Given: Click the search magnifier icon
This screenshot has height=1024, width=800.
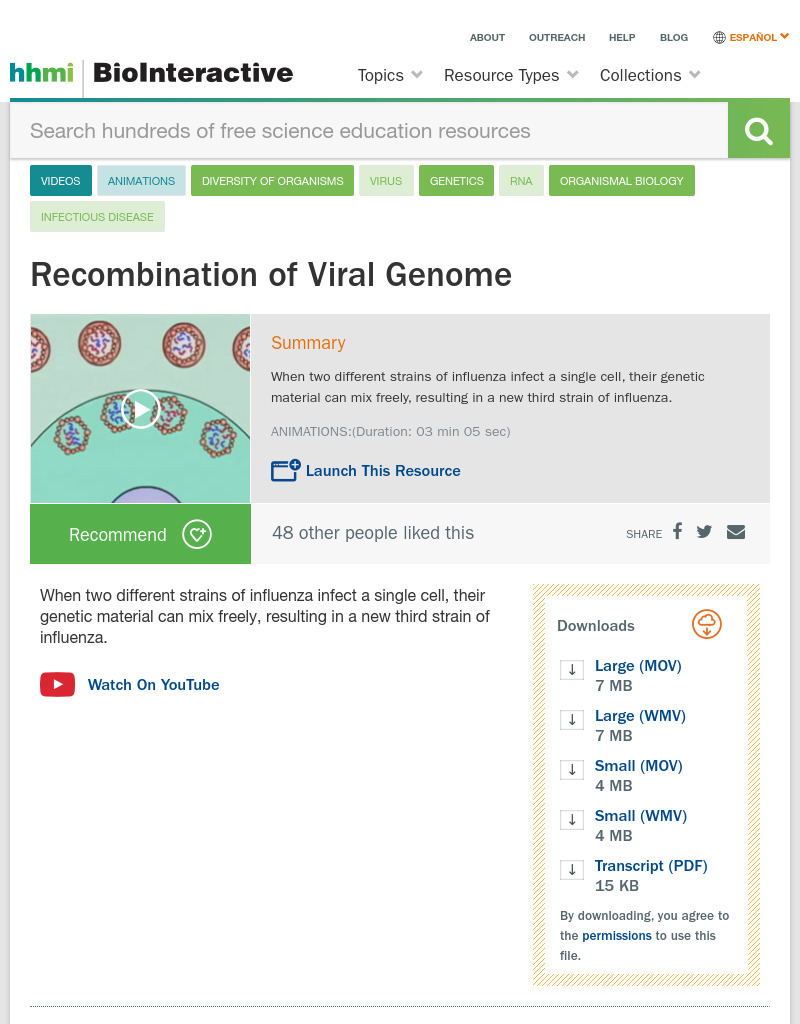Looking at the screenshot, I should tap(758, 129).
